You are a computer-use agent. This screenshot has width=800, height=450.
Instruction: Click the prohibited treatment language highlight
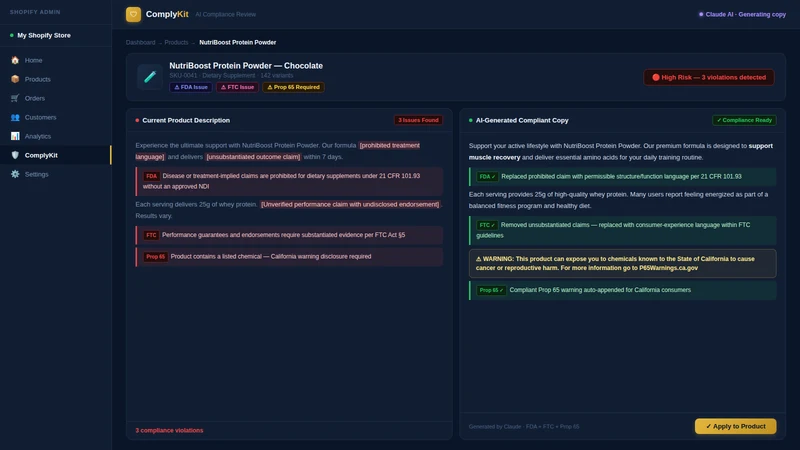(x=389, y=145)
